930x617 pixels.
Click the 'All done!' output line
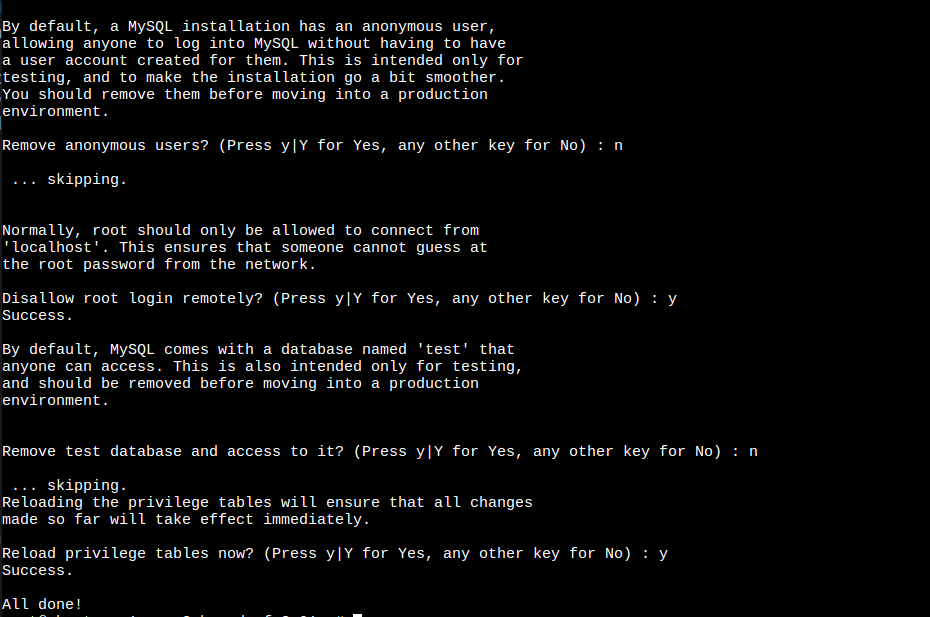tap(42, 604)
